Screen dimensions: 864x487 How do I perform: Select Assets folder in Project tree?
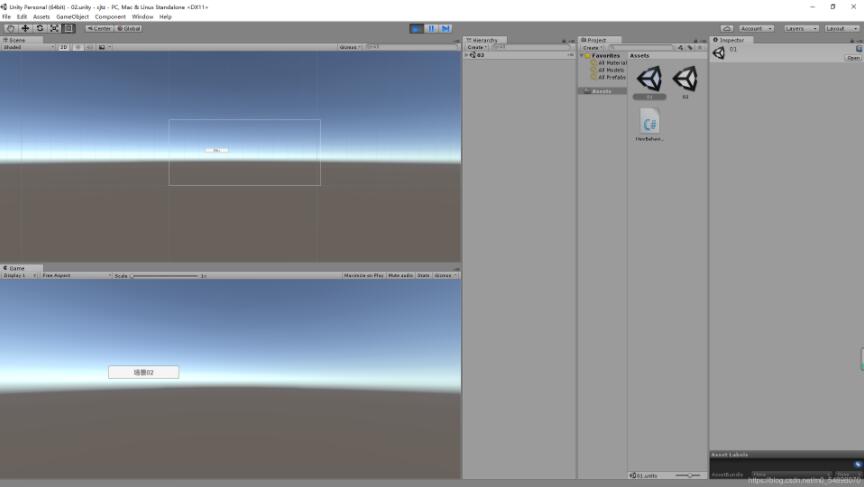602,91
